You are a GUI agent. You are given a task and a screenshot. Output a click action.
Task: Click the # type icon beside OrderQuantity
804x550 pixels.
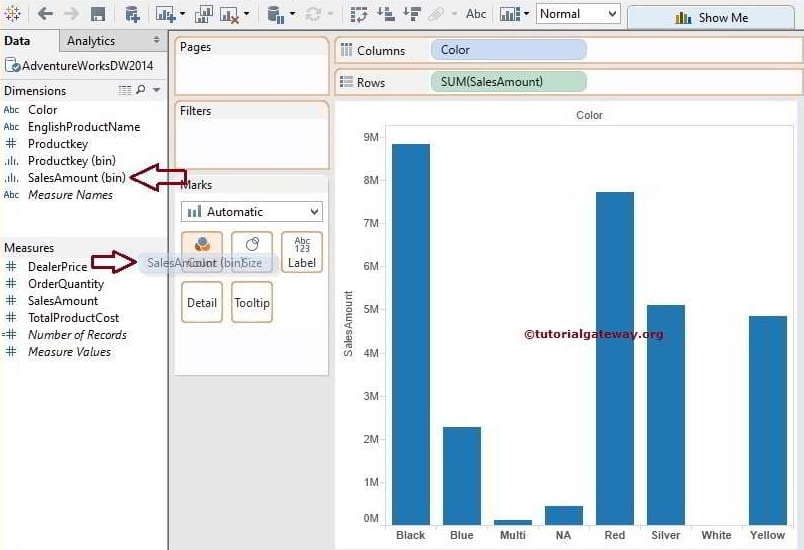coord(11,284)
